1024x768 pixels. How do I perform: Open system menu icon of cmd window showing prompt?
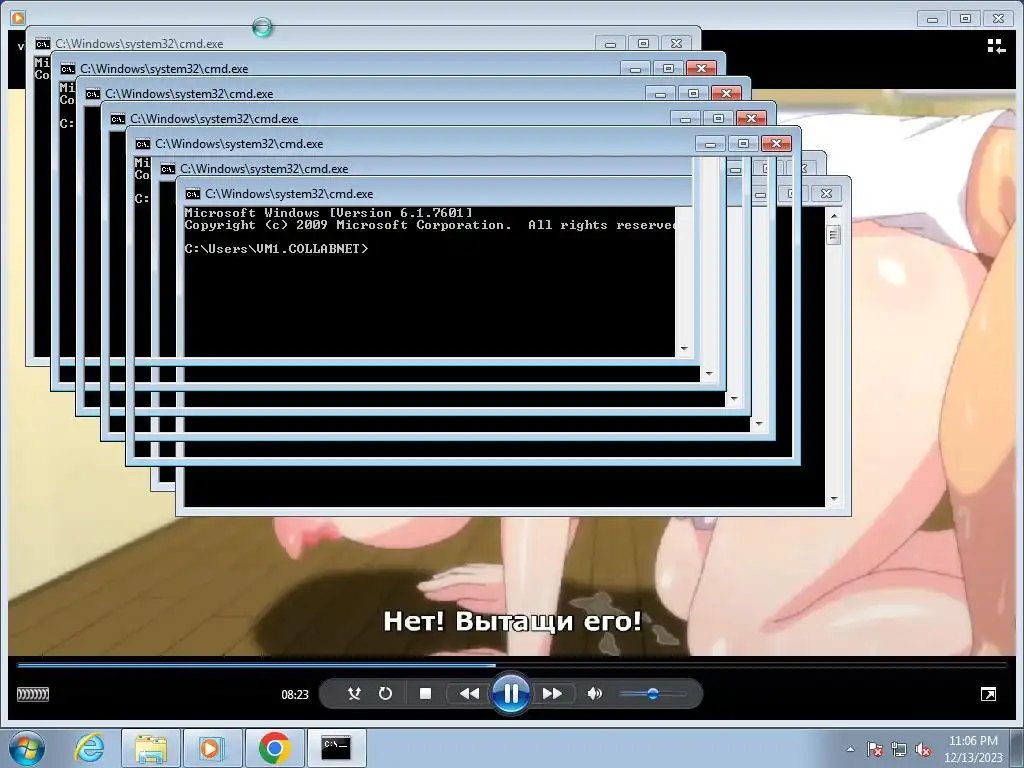pos(193,194)
